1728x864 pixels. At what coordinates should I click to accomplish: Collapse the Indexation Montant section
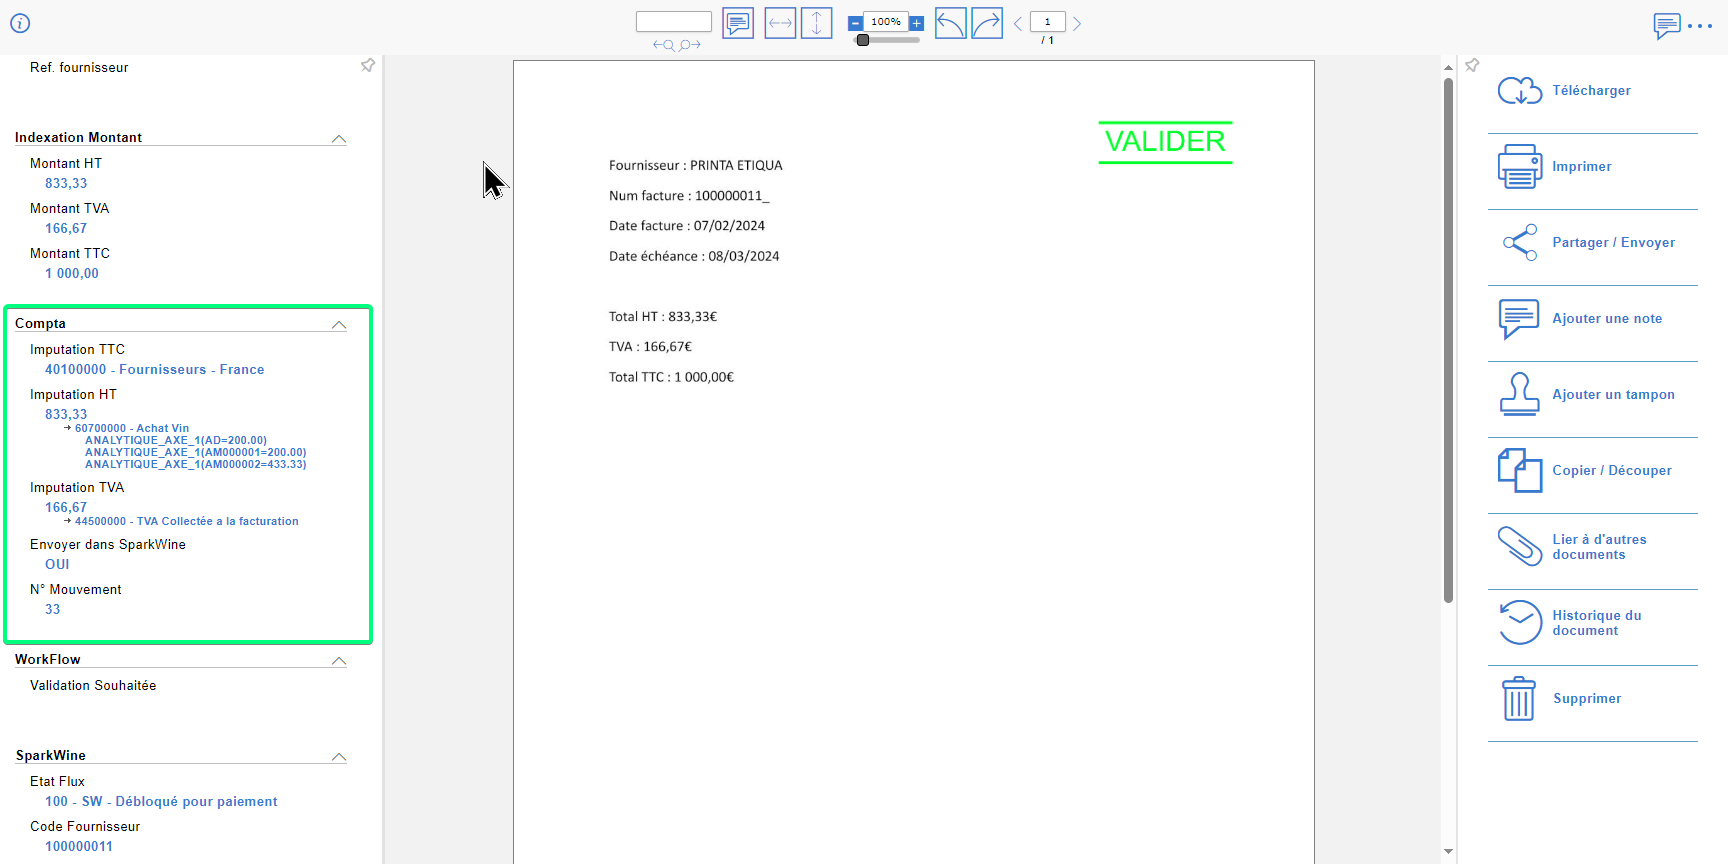pyautogui.click(x=339, y=139)
